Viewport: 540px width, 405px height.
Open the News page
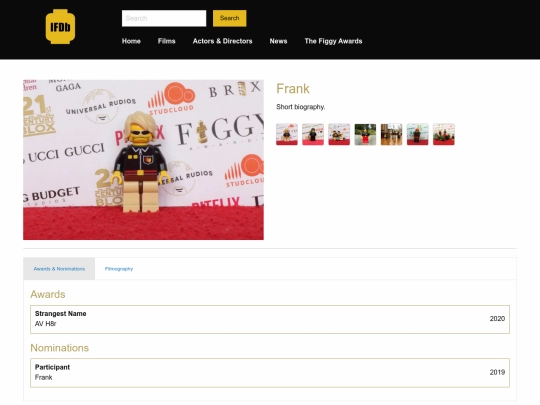pyautogui.click(x=278, y=41)
